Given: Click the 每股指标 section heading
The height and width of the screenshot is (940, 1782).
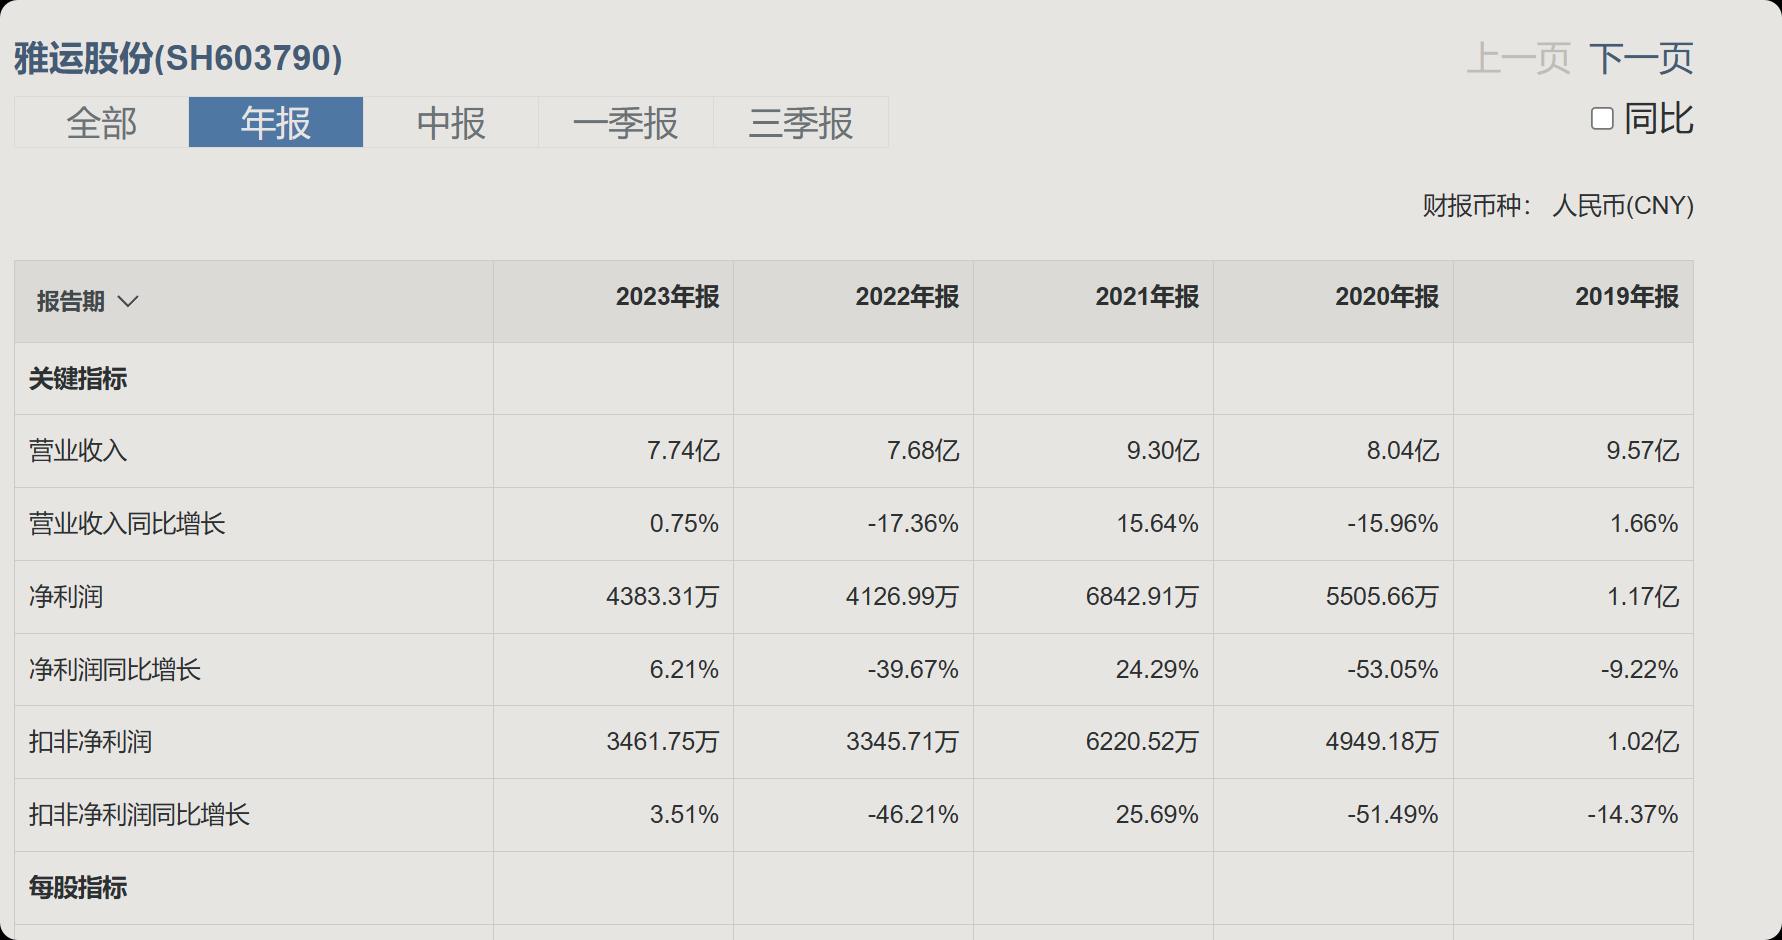Looking at the screenshot, I should coord(78,888).
